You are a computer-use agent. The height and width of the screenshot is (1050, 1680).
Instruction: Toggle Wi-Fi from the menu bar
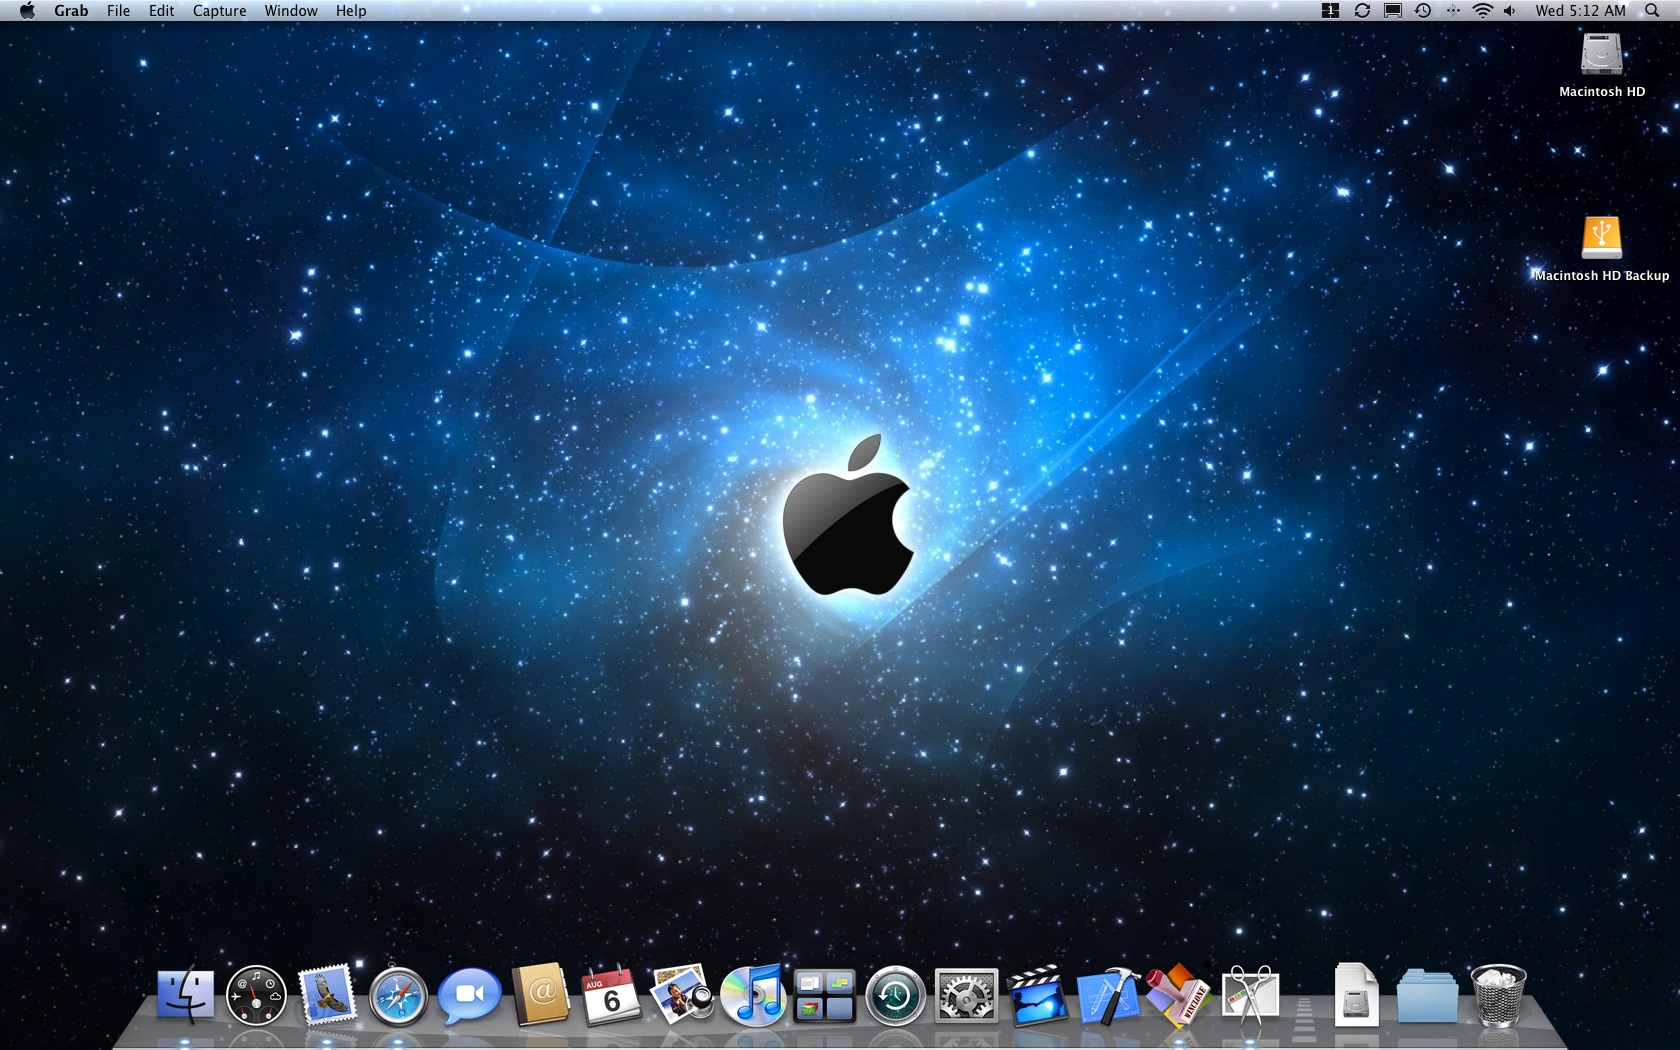point(1483,11)
